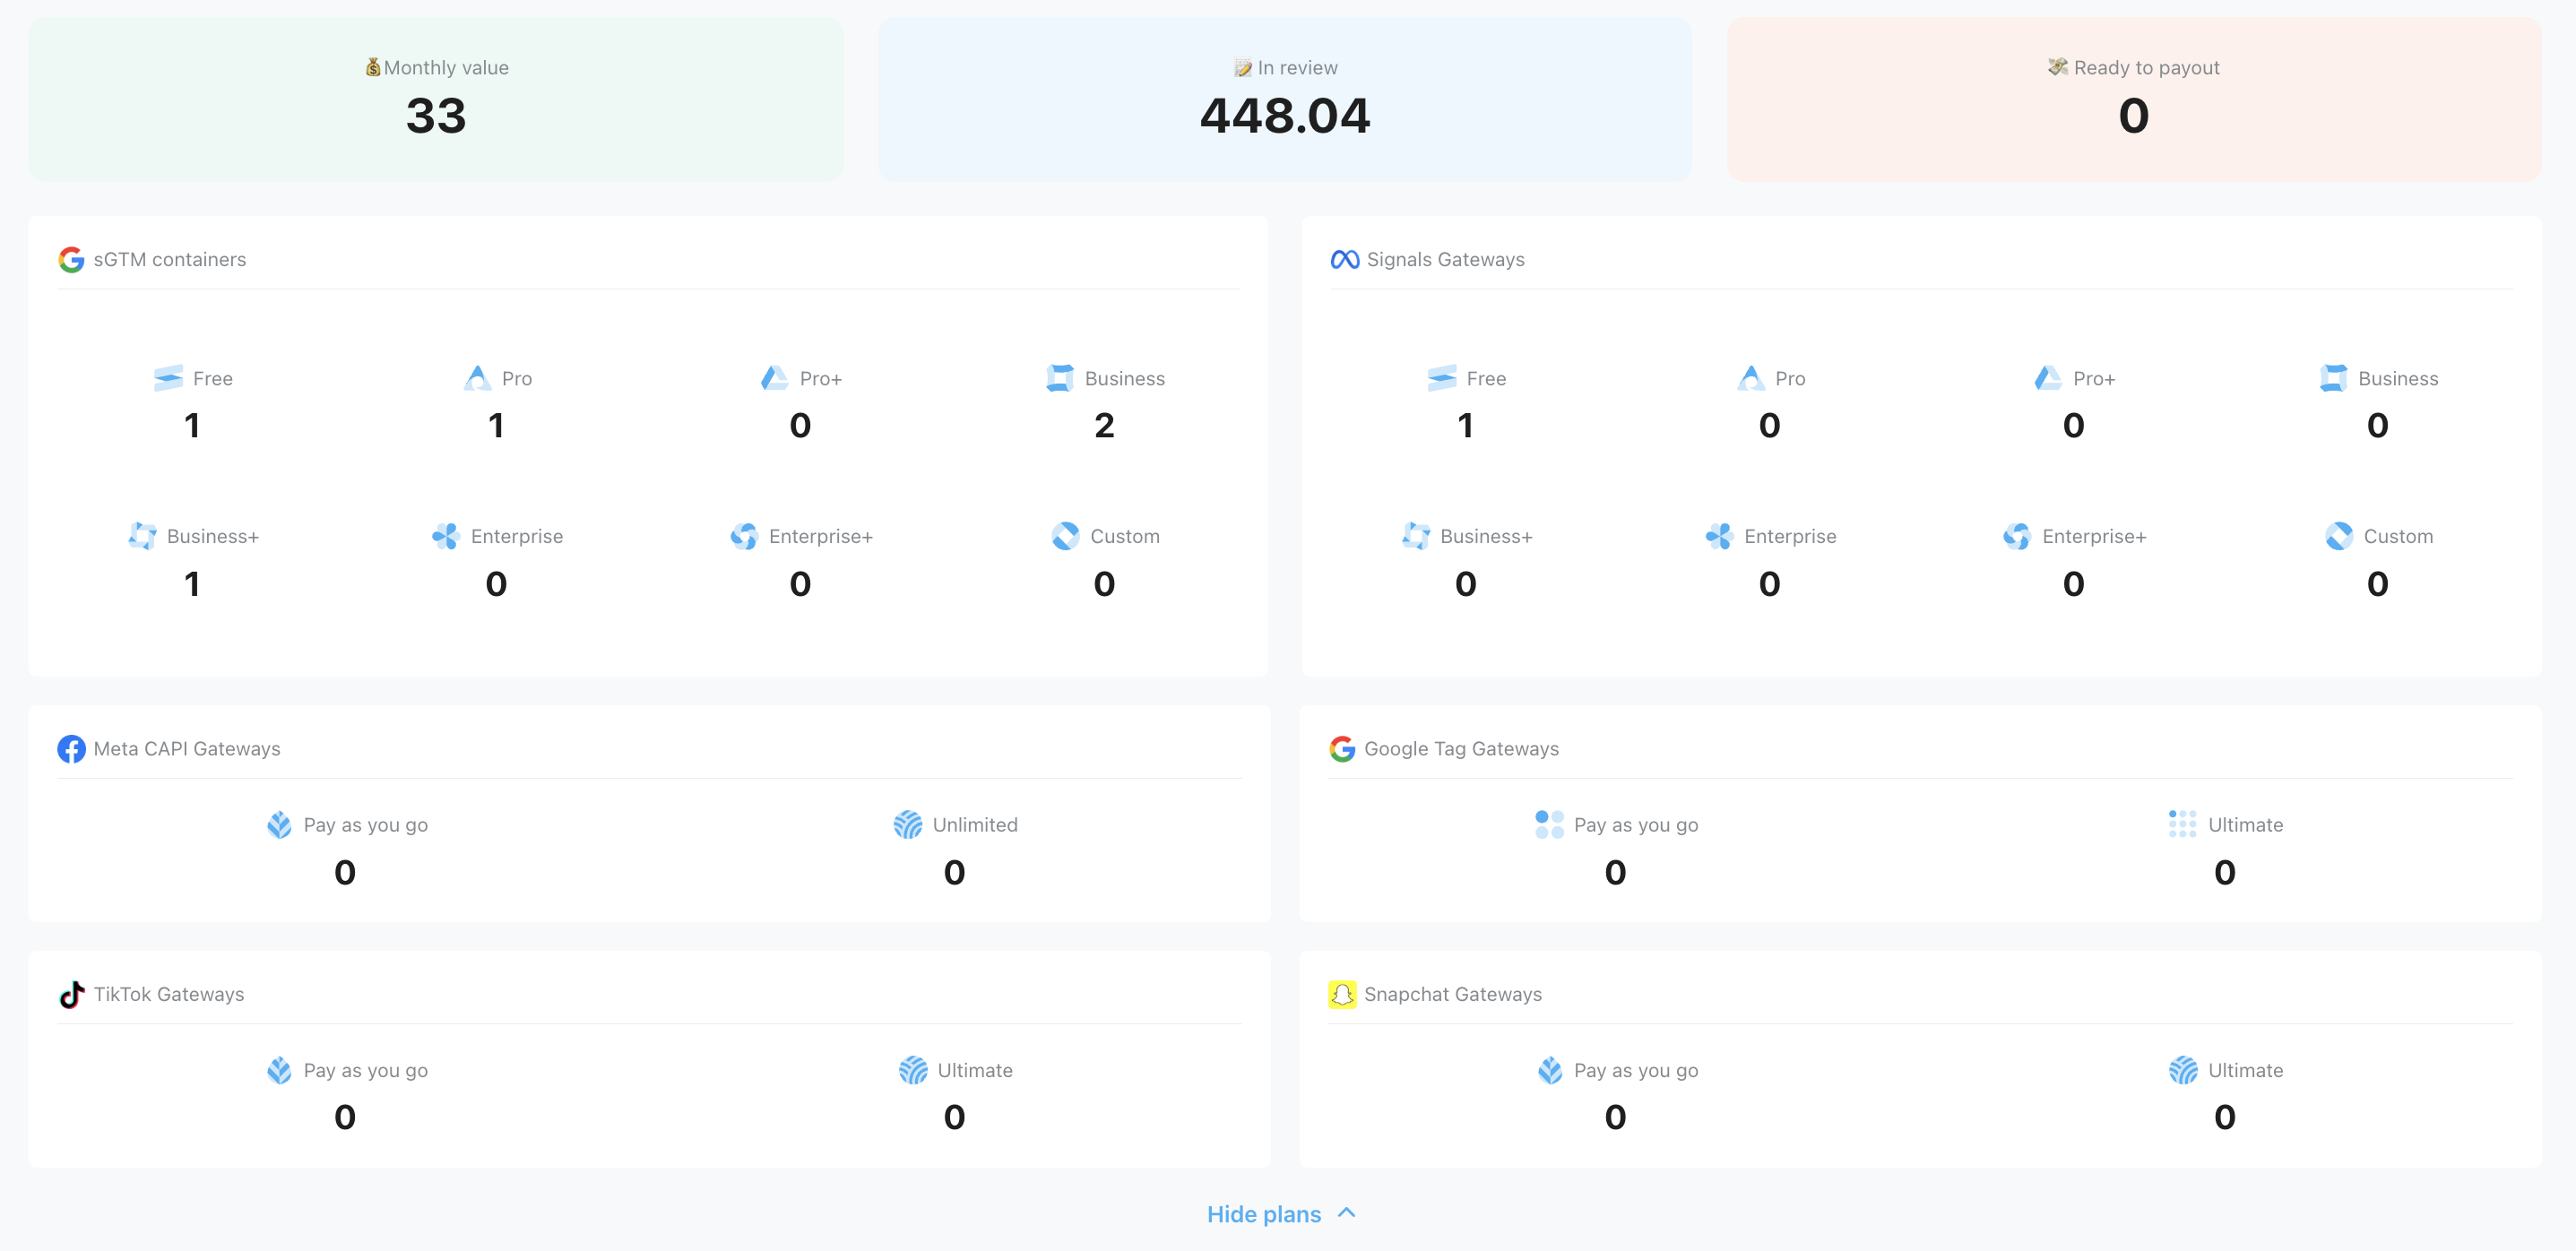Click Pay as you go icon in Meta CAPI Gateways

click(x=279, y=825)
